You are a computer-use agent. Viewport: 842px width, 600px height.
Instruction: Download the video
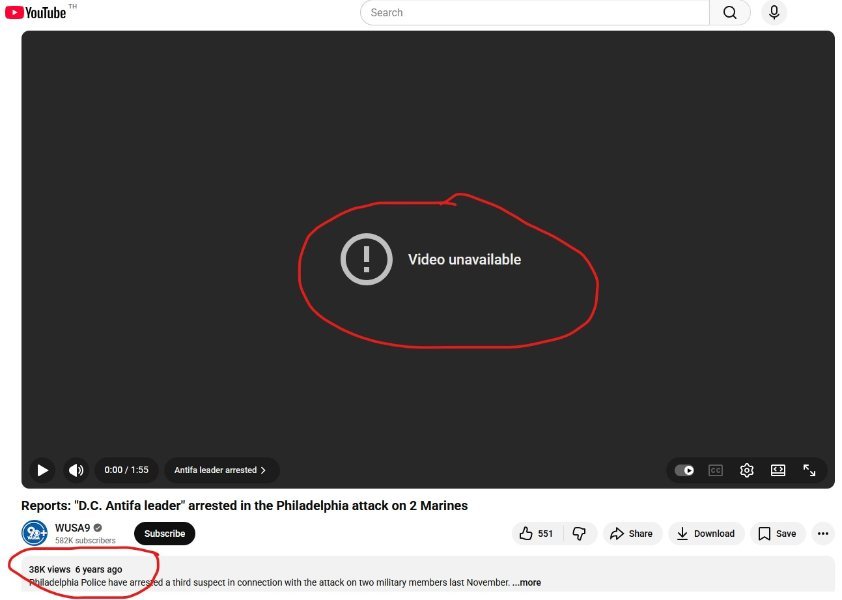[706, 534]
